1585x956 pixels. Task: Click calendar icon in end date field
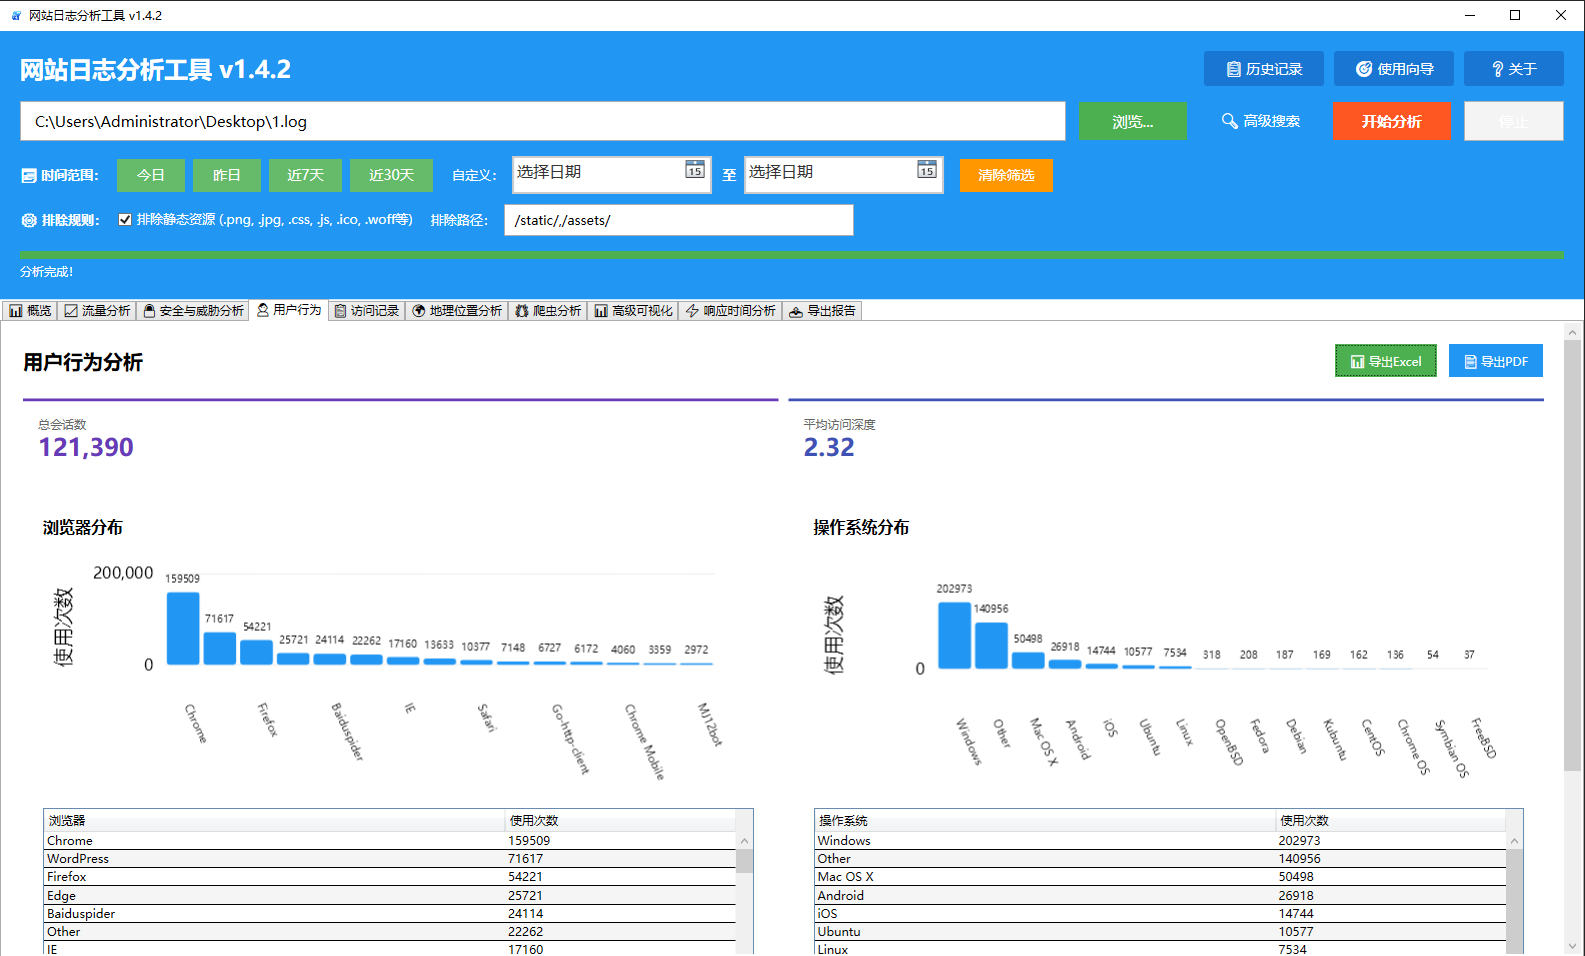click(x=926, y=170)
